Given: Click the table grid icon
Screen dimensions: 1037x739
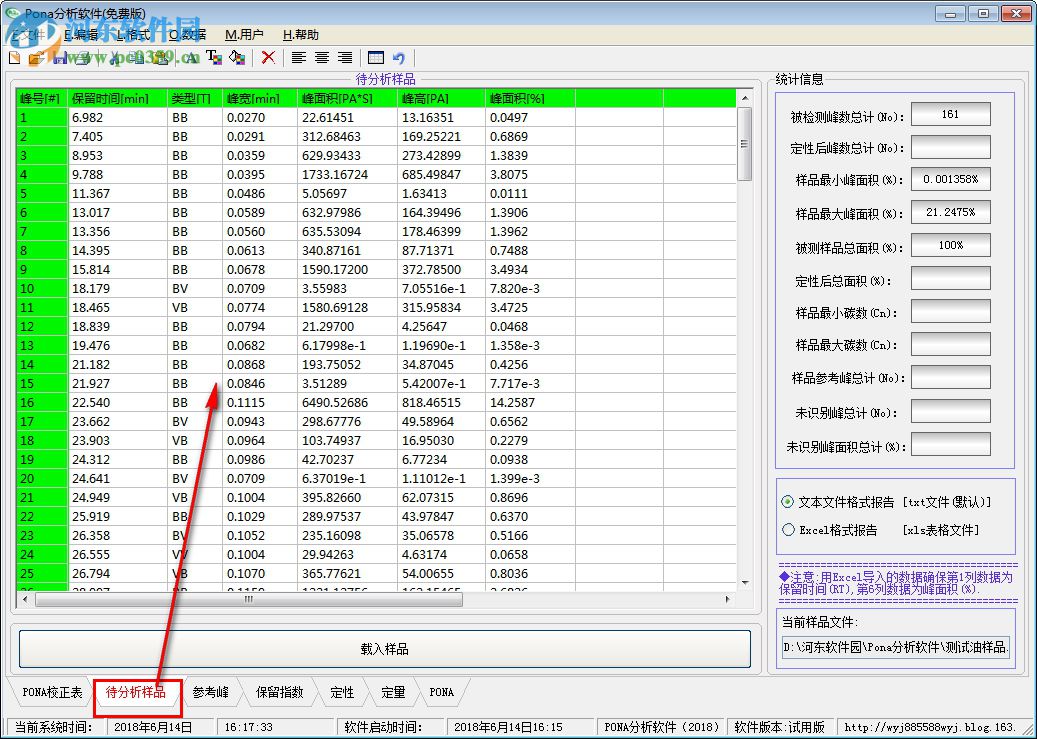Looking at the screenshot, I should coord(376,58).
